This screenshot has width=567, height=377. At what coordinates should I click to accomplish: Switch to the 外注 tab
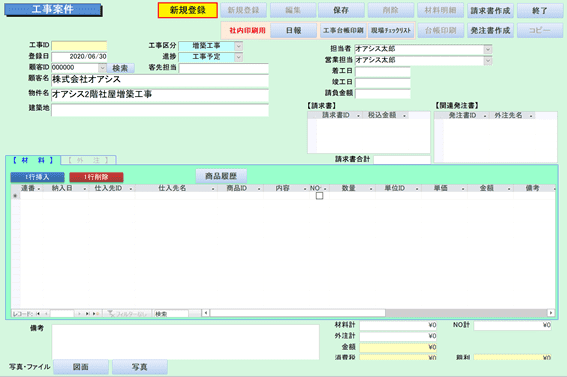coord(89,160)
